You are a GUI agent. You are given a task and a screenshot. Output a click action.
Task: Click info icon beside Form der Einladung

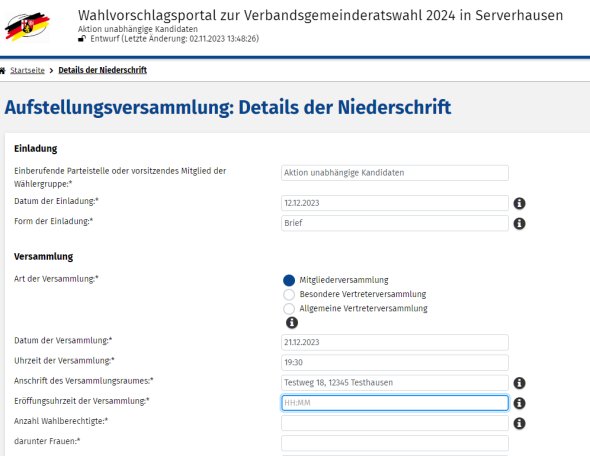(519, 223)
